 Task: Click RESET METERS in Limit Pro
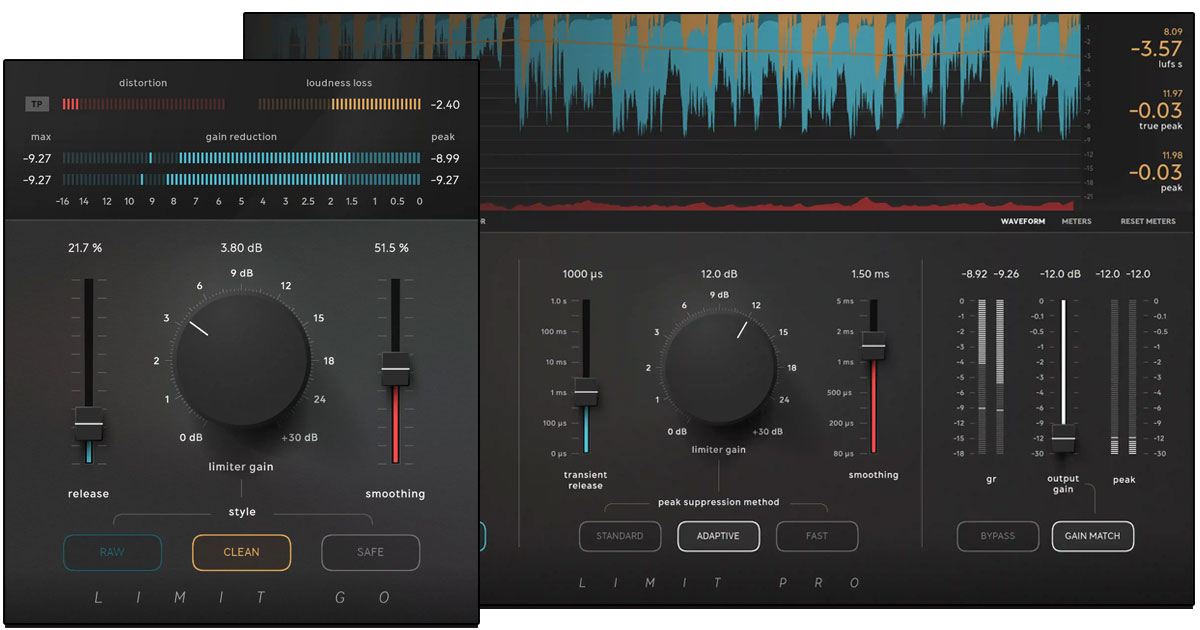[1147, 221]
